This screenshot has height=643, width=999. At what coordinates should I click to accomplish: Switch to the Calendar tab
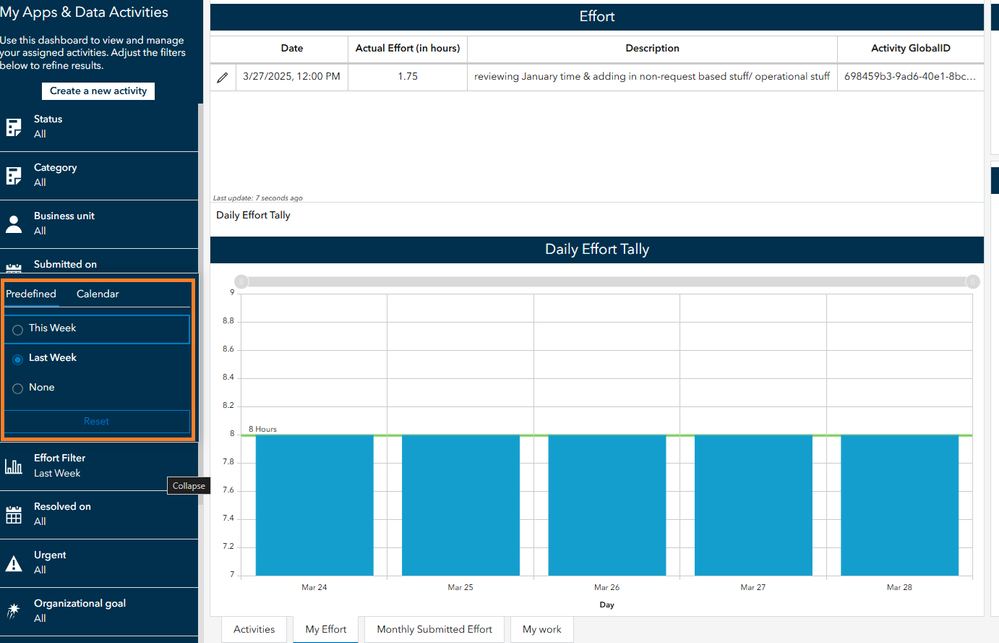[x=97, y=294]
